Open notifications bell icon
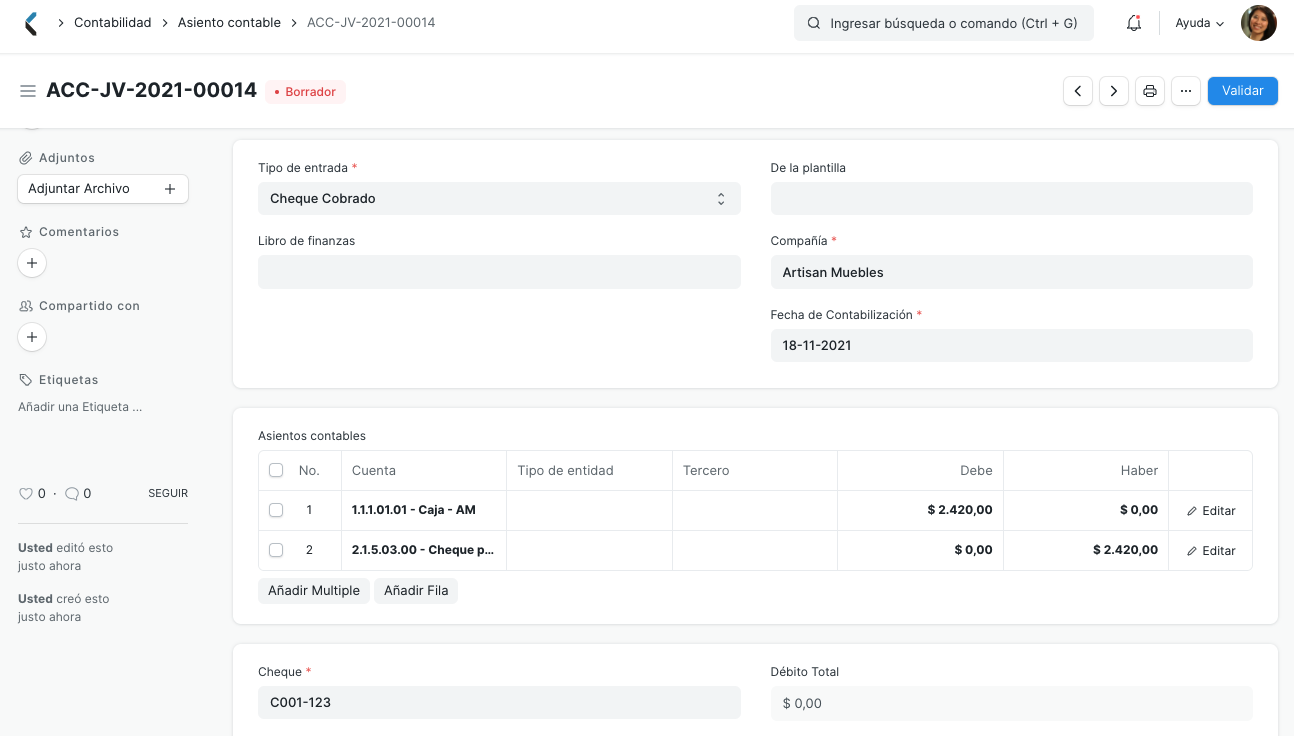Viewport: 1294px width, 736px height. click(x=1133, y=23)
